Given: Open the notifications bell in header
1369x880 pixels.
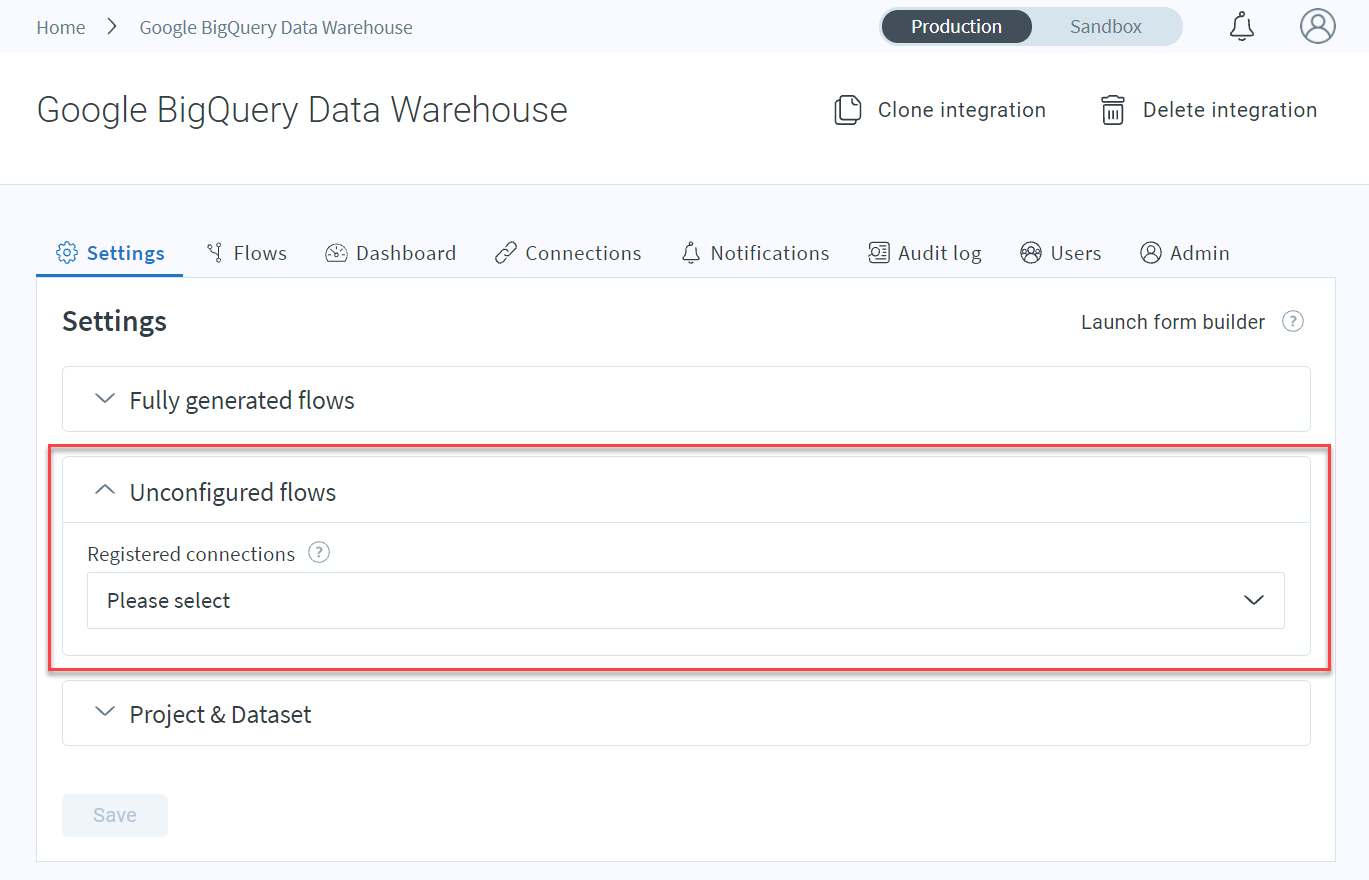Looking at the screenshot, I should [x=1242, y=27].
